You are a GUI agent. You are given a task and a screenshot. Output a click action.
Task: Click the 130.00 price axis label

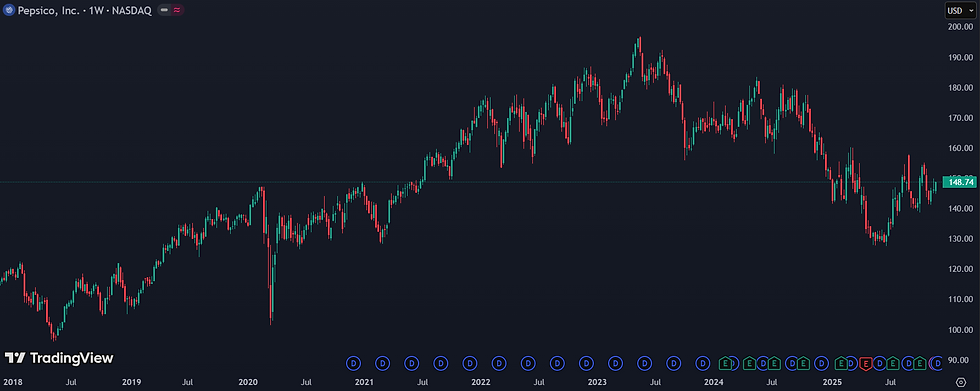[x=961, y=239]
